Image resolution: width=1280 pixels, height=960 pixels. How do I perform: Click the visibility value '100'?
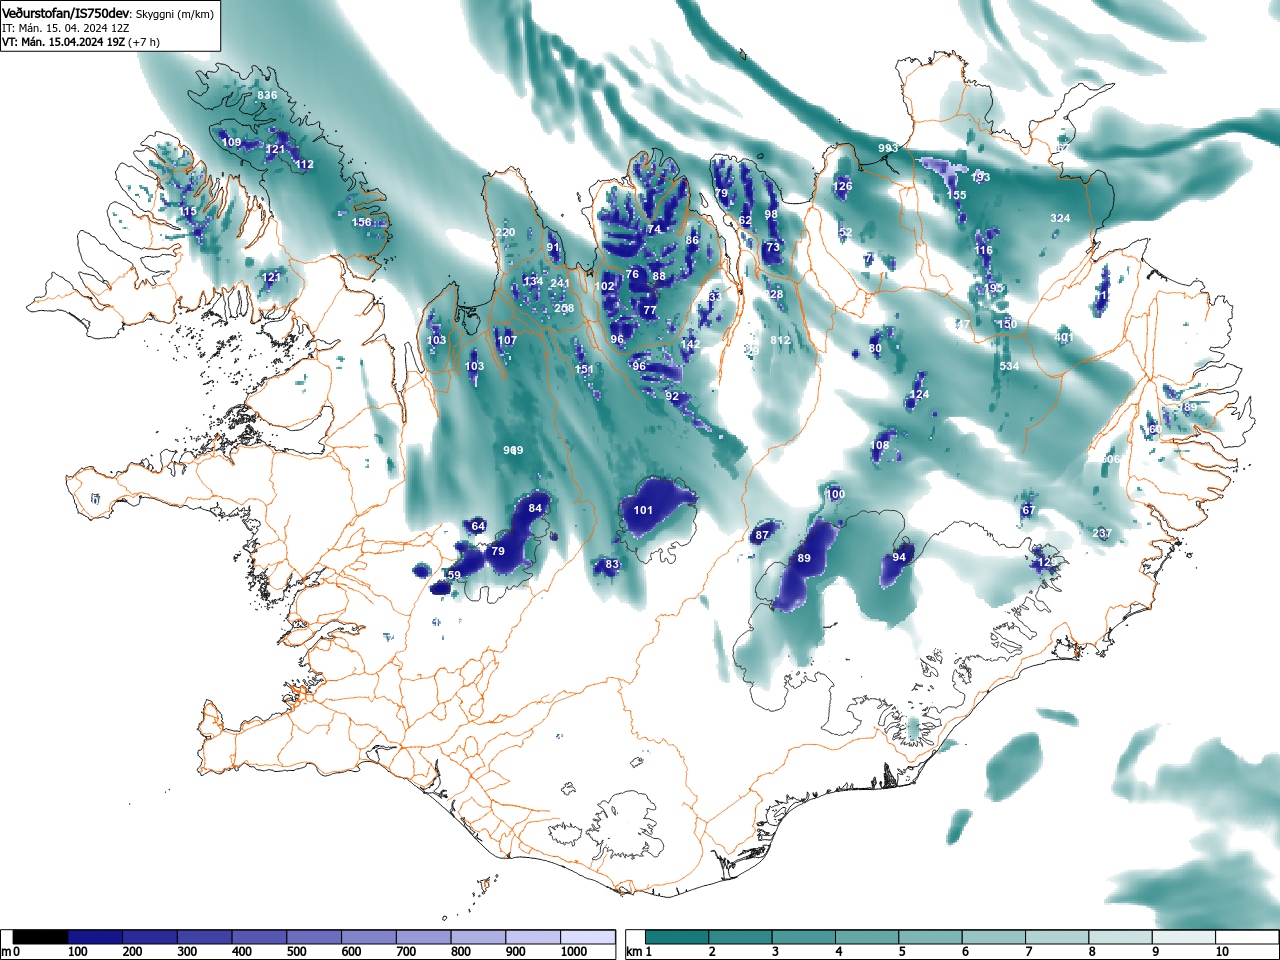pyautogui.click(x=836, y=495)
